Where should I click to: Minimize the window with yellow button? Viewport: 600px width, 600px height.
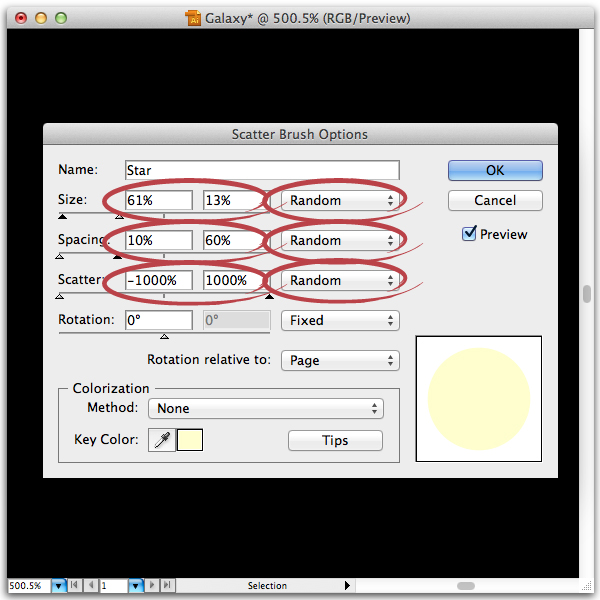click(x=41, y=18)
